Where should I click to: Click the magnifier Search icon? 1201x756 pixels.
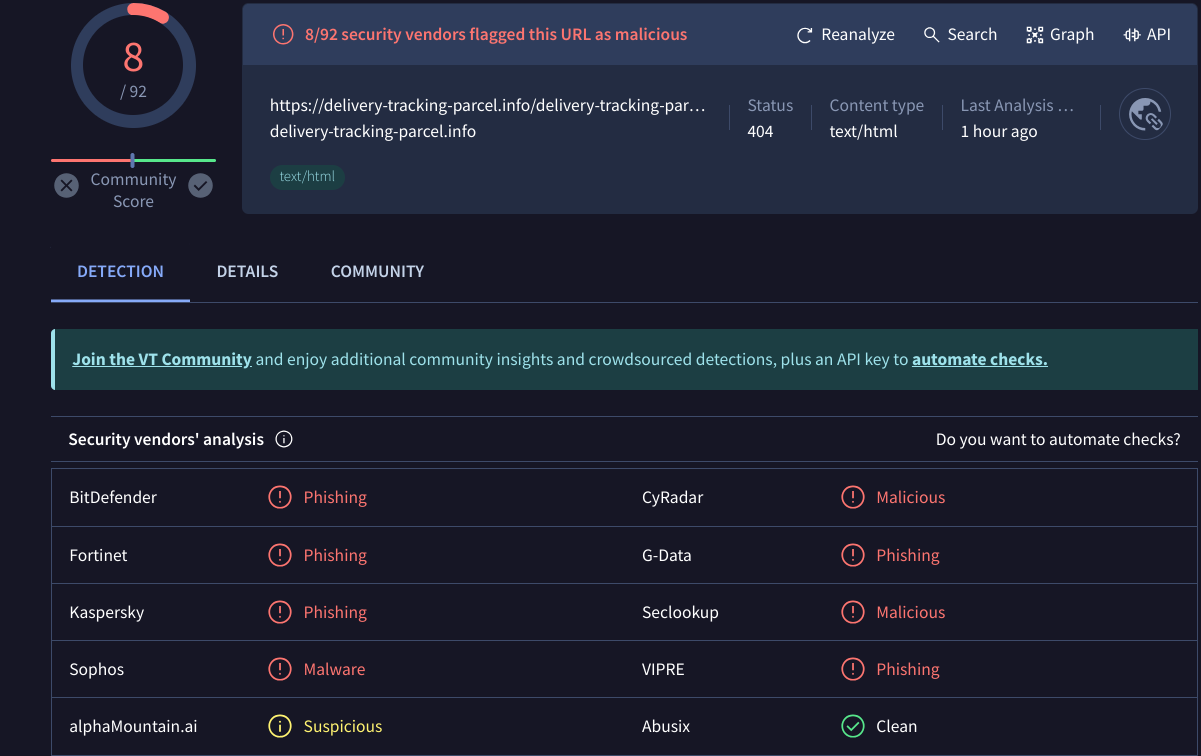click(931, 35)
